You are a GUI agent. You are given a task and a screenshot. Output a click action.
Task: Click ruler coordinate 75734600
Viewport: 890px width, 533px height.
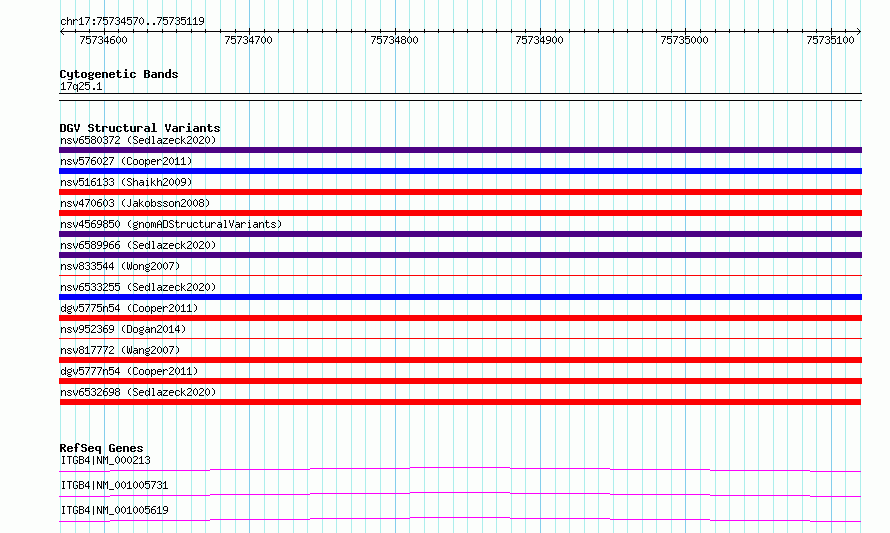tap(103, 40)
